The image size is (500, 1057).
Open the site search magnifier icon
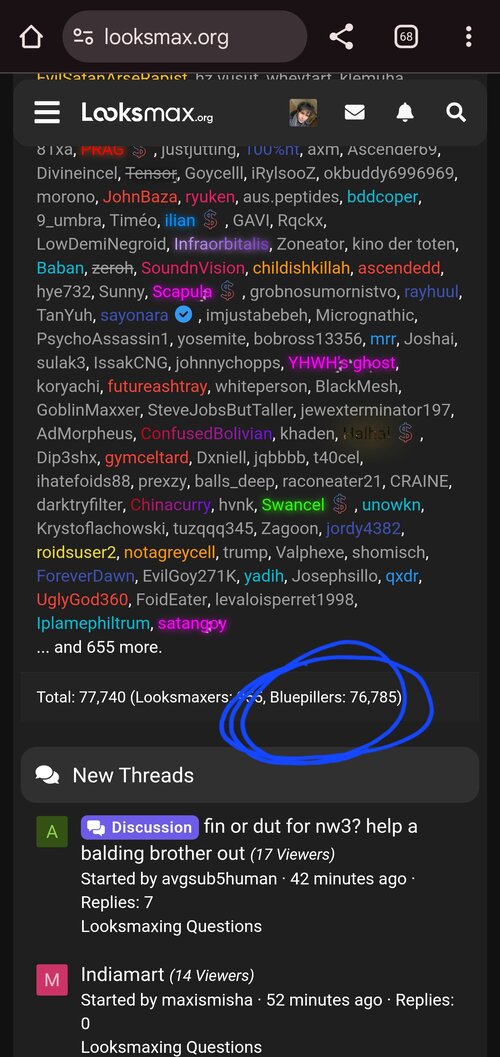click(456, 113)
